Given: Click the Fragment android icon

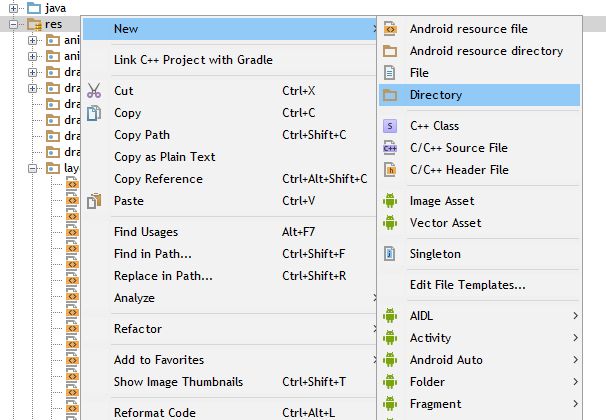Looking at the screenshot, I should tap(390, 404).
